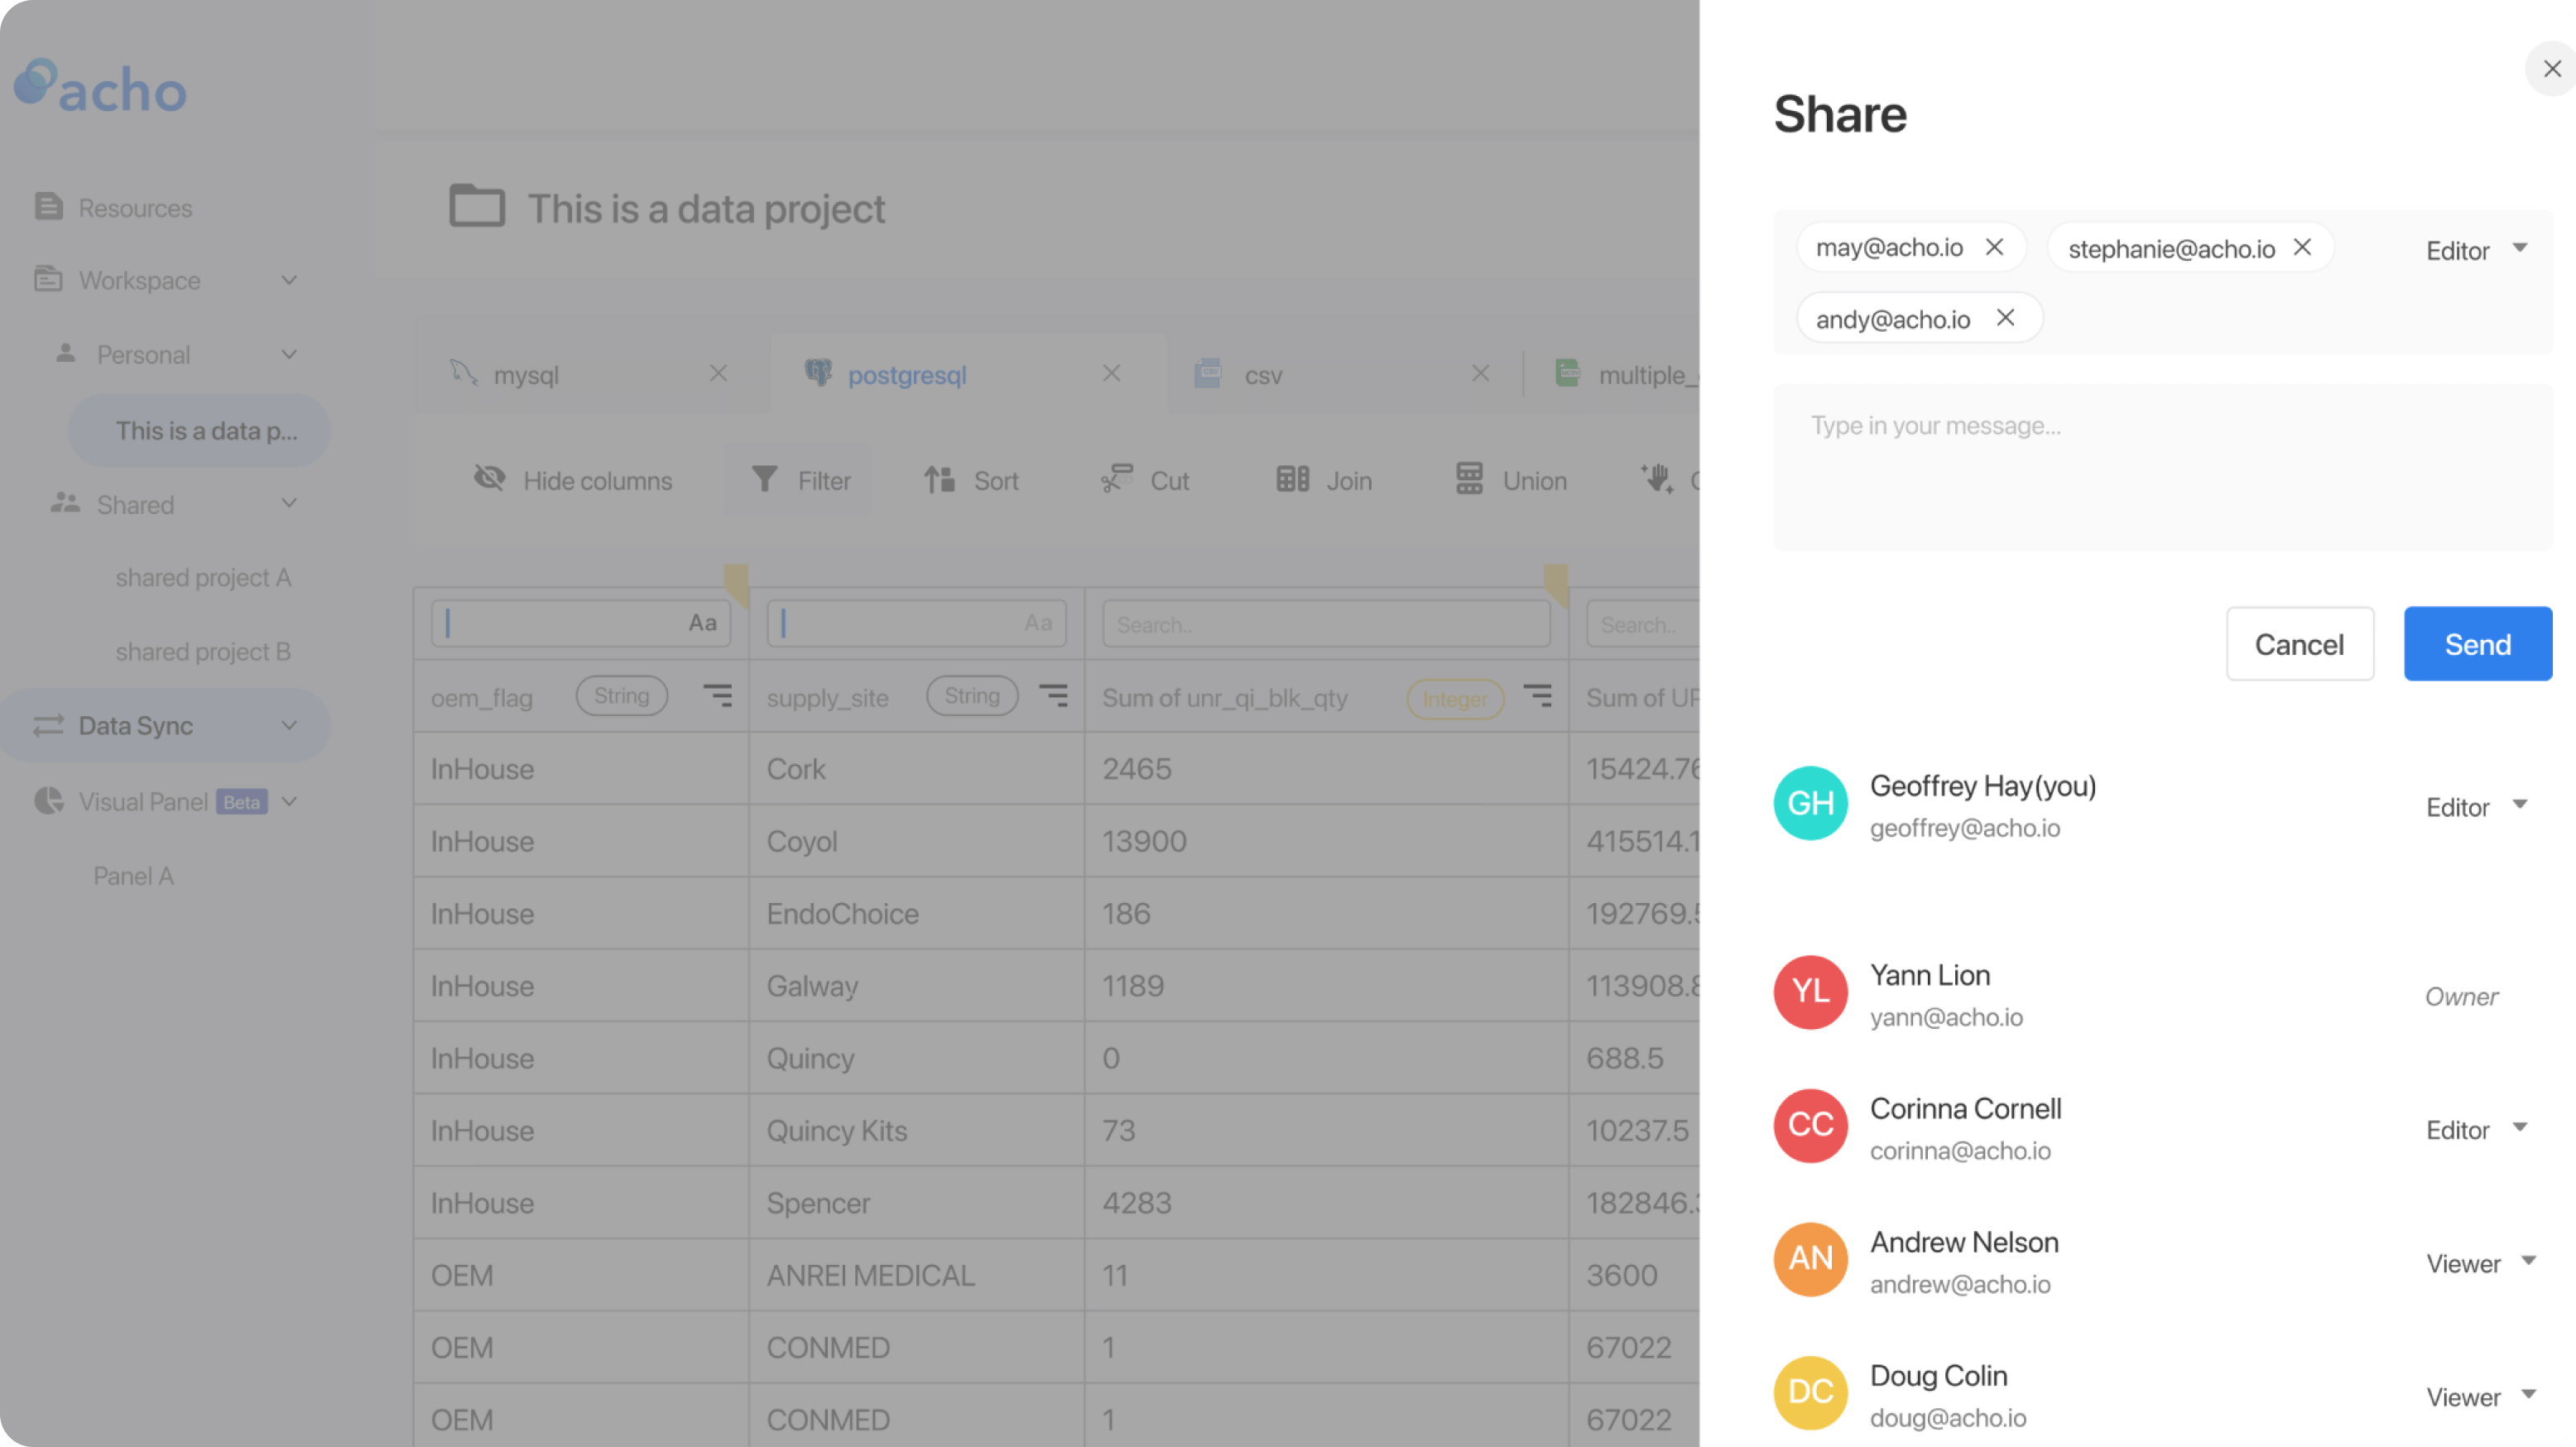Click Andrew Nelson's AN avatar

point(1810,1259)
